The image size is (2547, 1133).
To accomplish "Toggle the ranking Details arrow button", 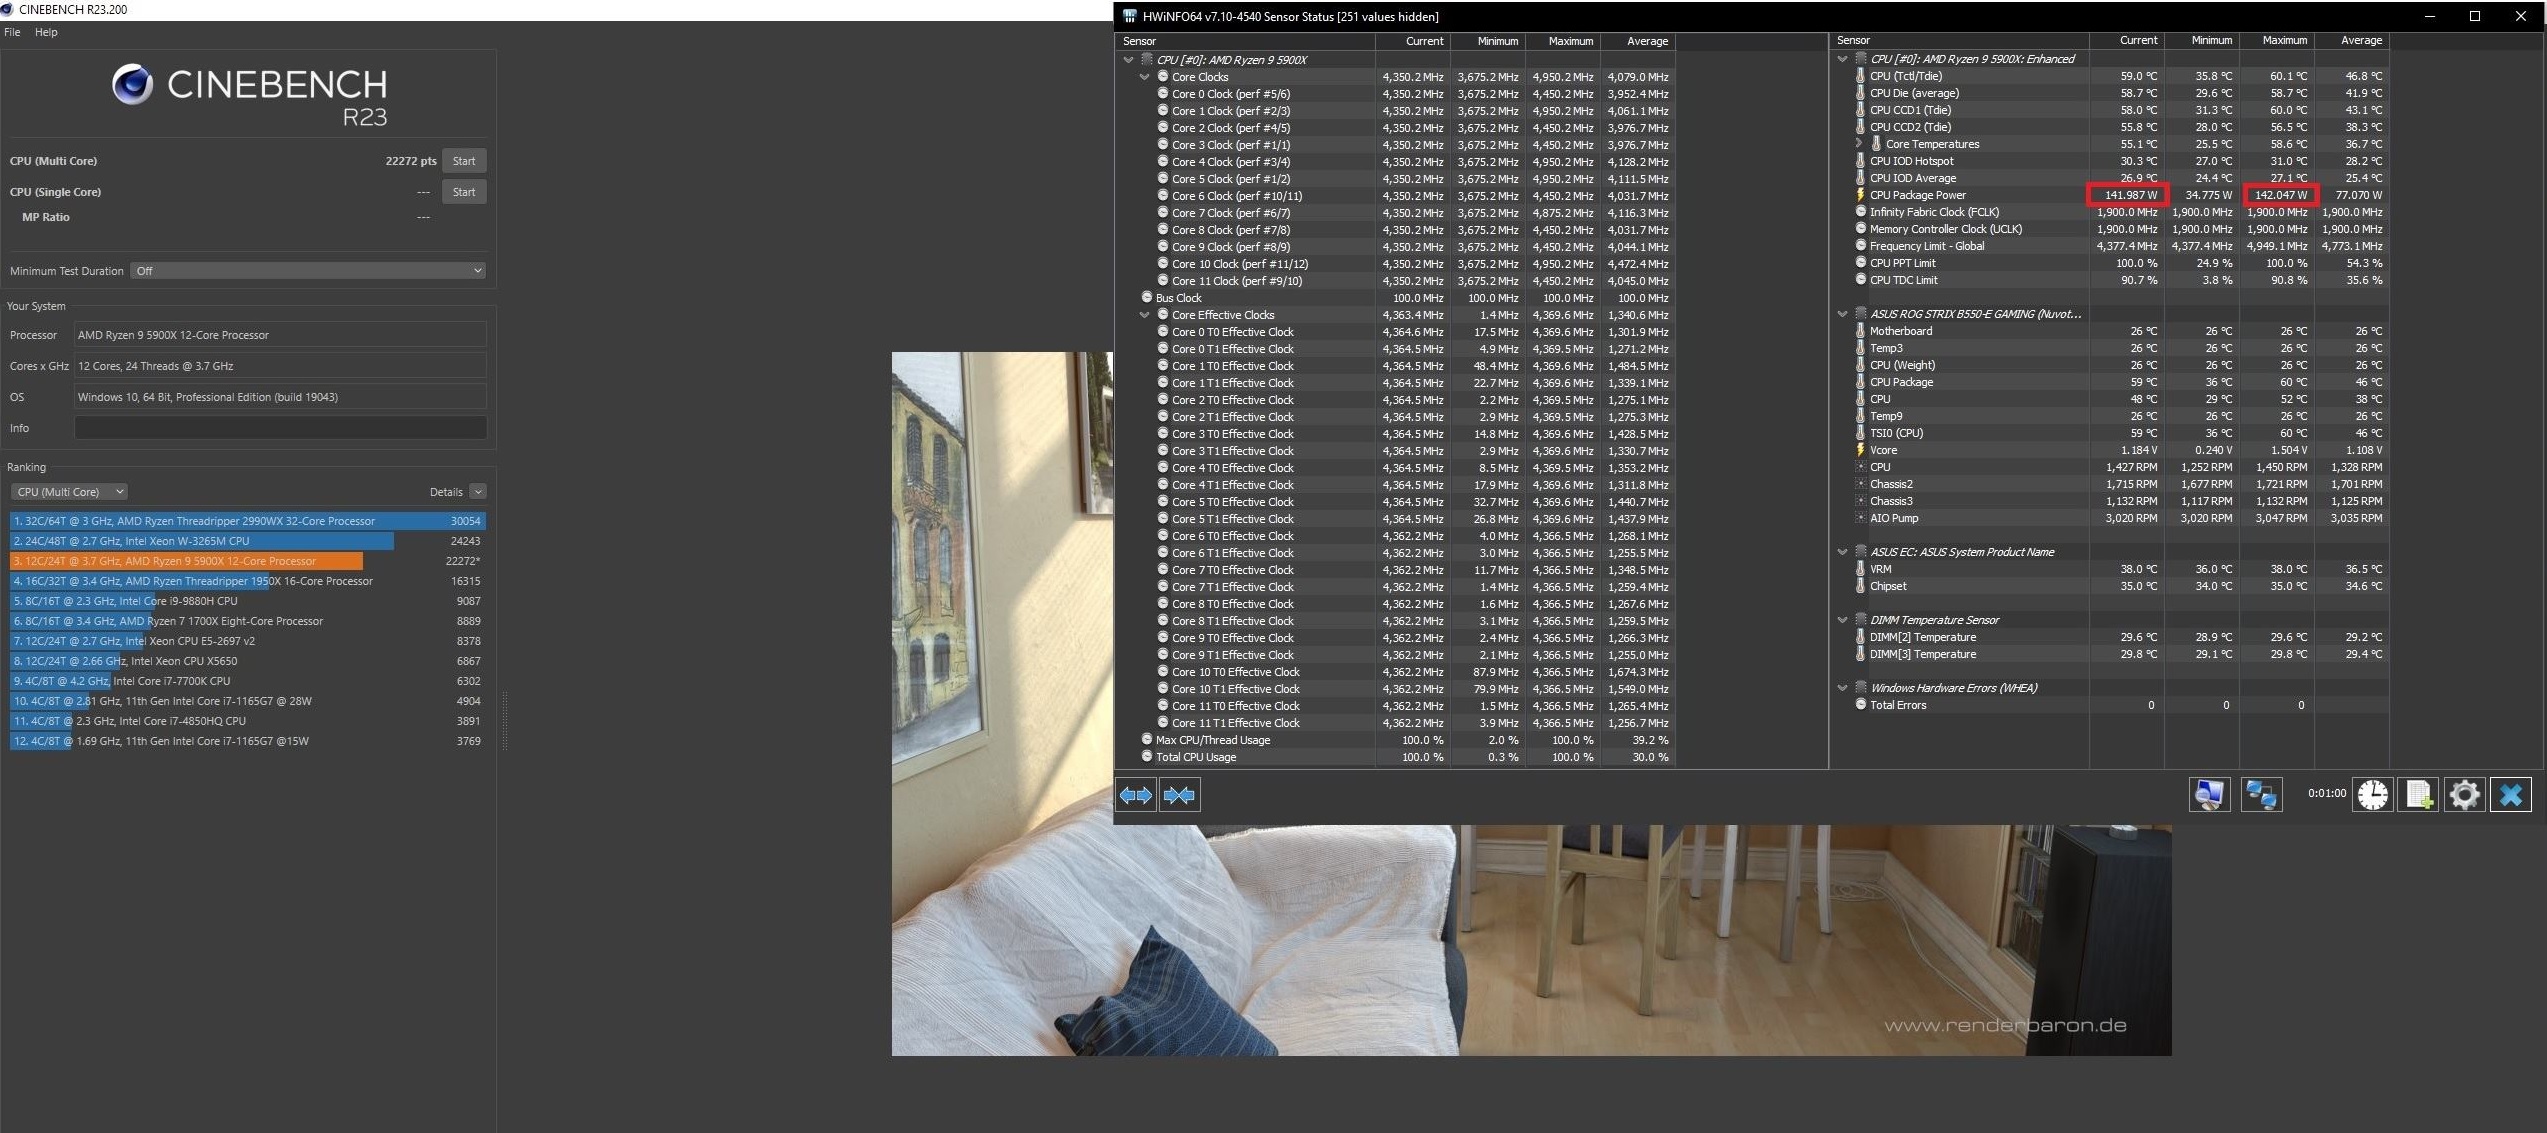I will coord(478,492).
